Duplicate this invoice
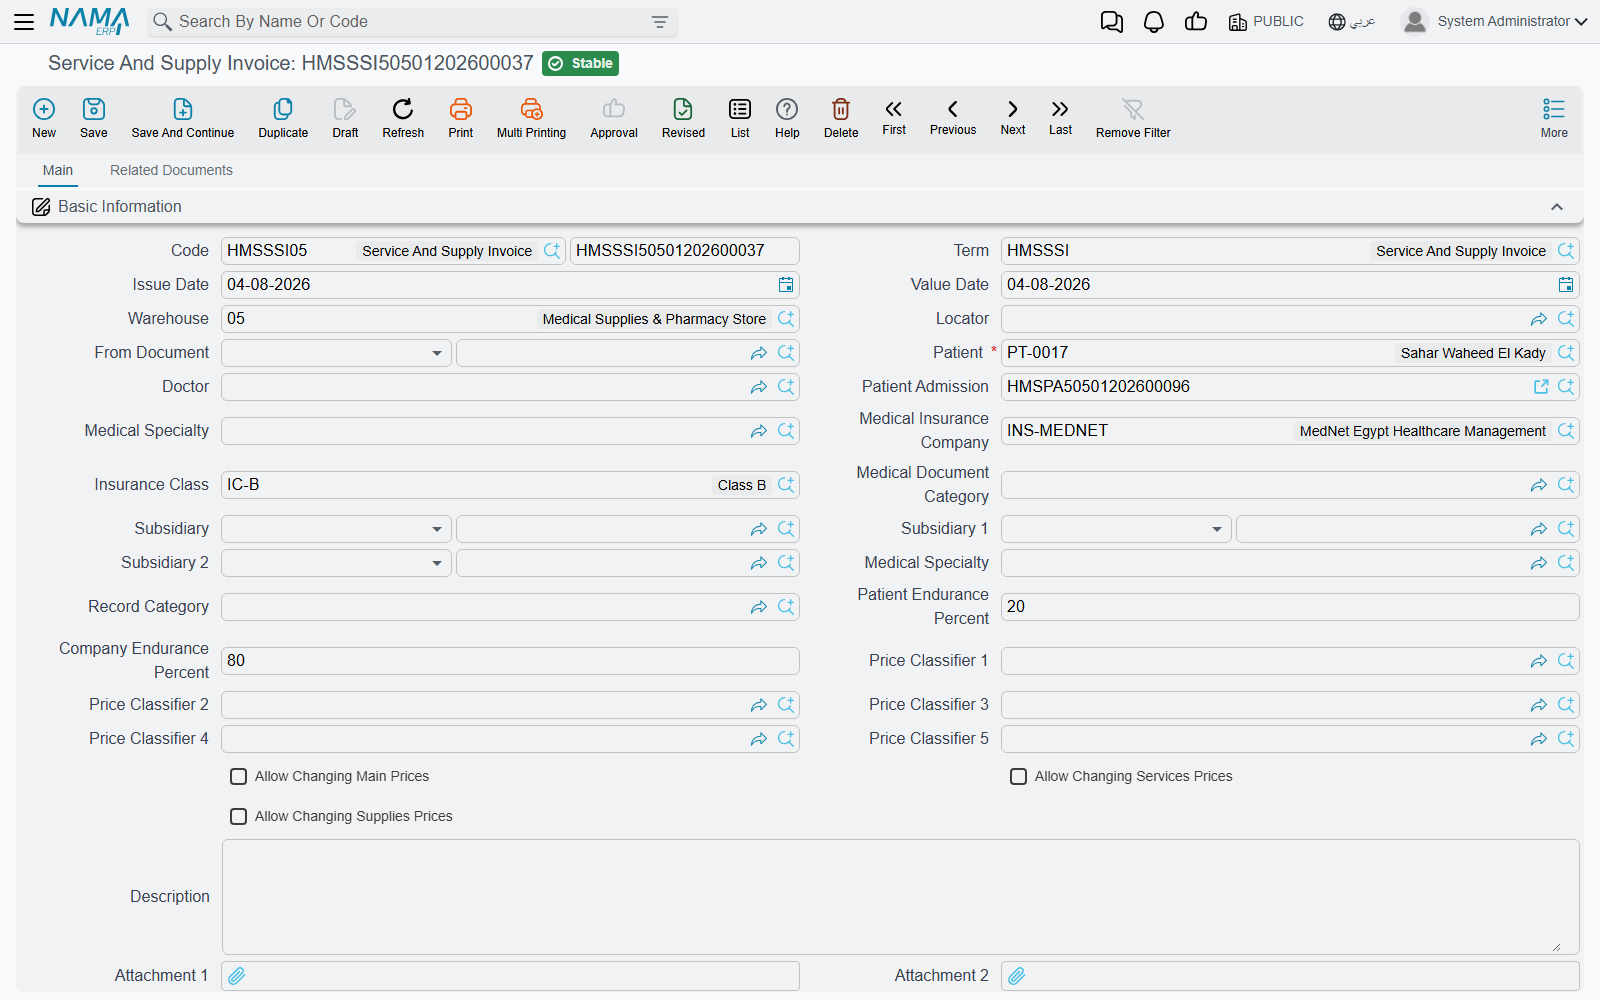 283,117
